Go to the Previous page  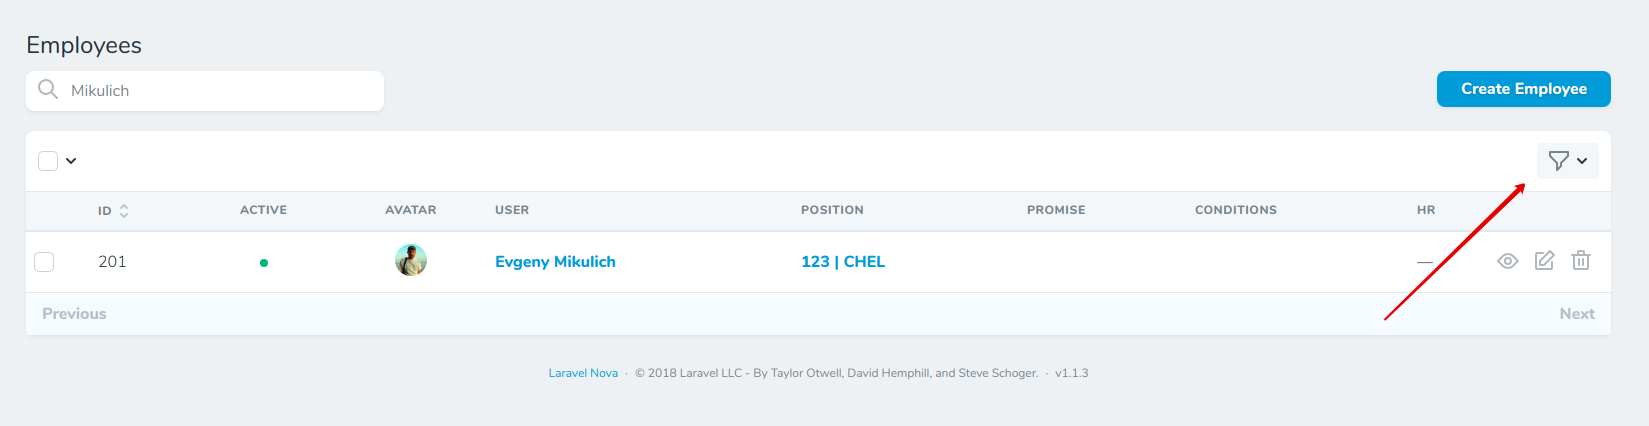(74, 314)
